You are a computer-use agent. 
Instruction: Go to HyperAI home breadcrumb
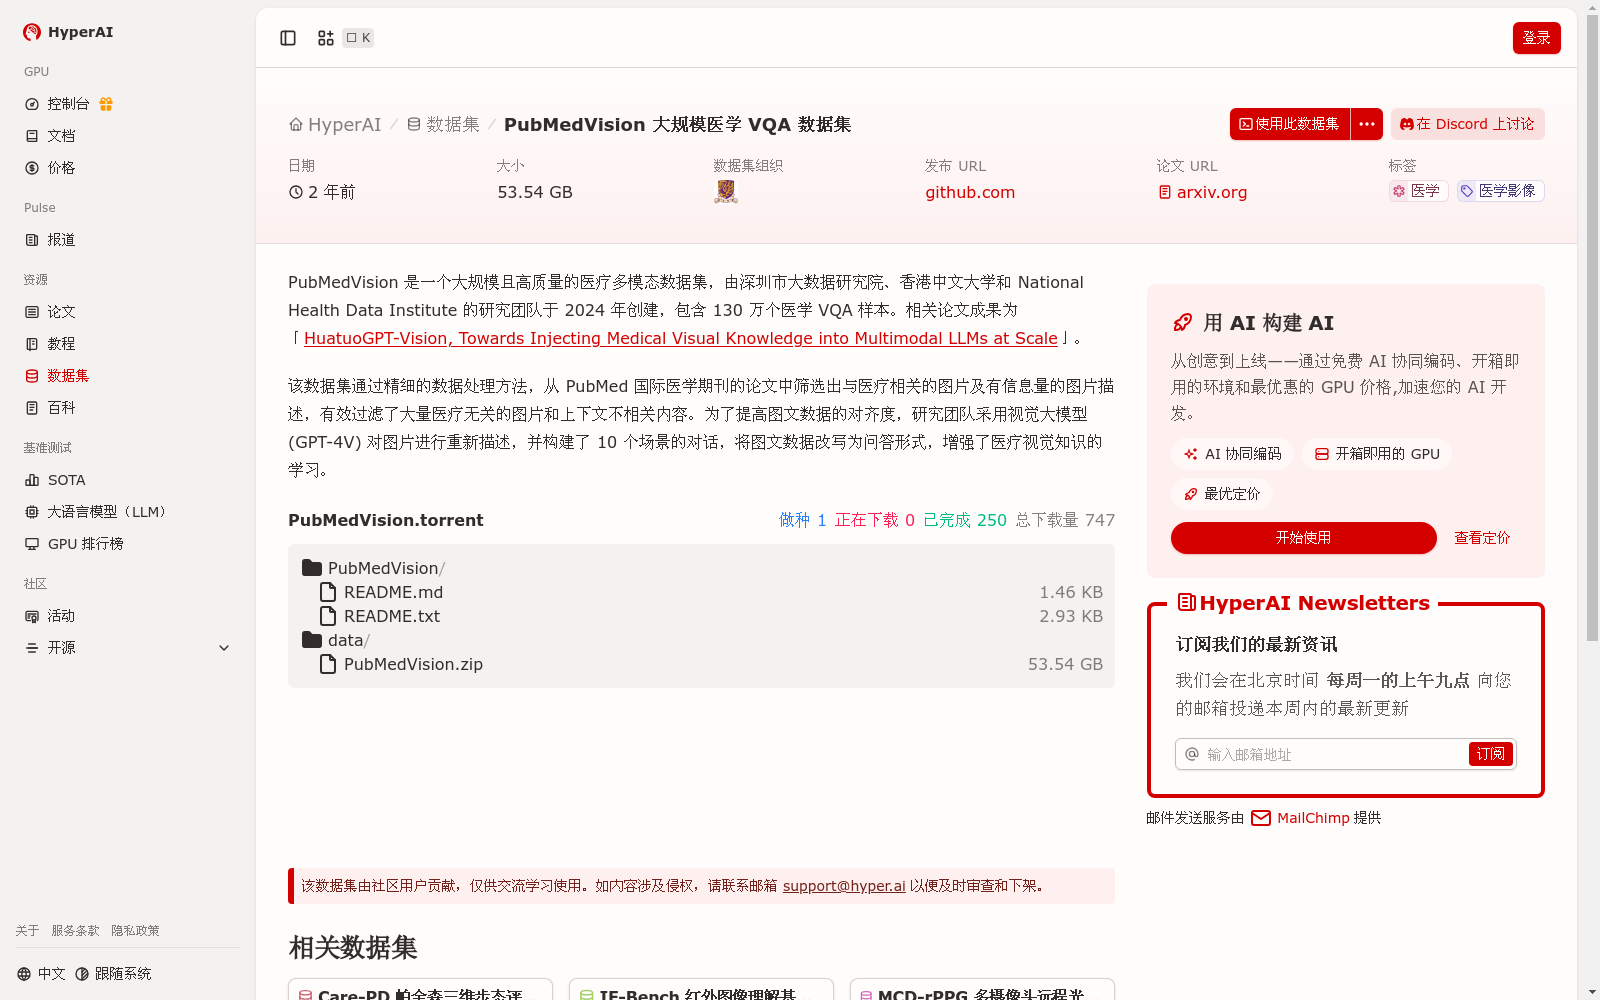pos(335,125)
